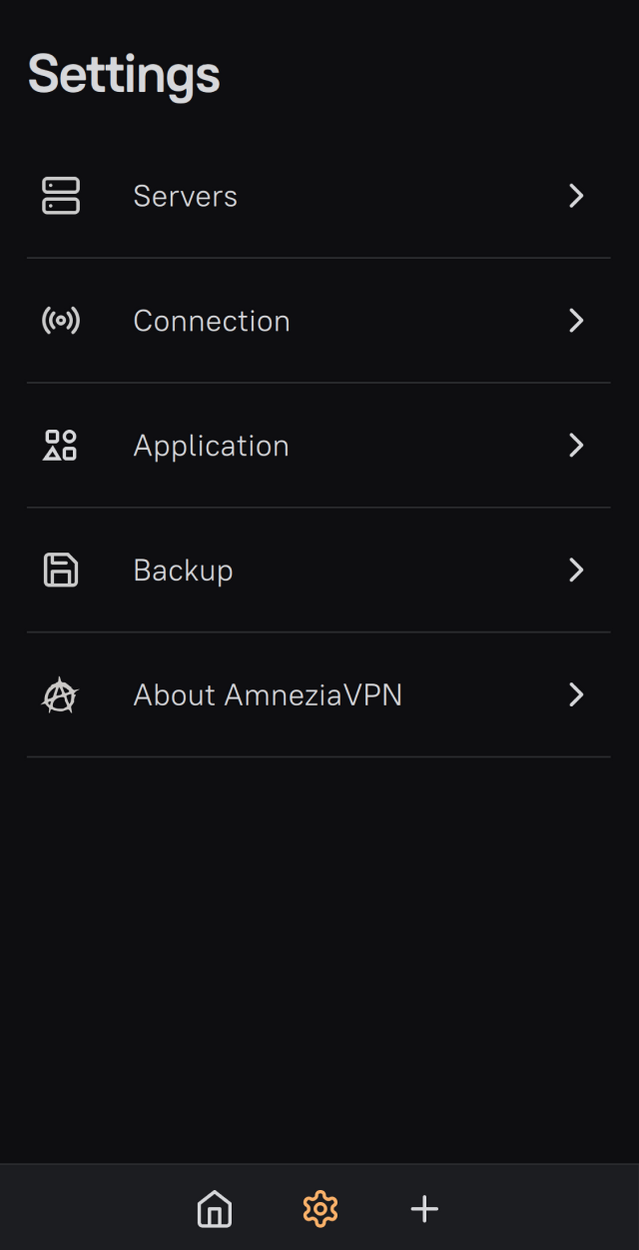This screenshot has width=639, height=1250.
Task: Select the Application text label
Action: 211,446
